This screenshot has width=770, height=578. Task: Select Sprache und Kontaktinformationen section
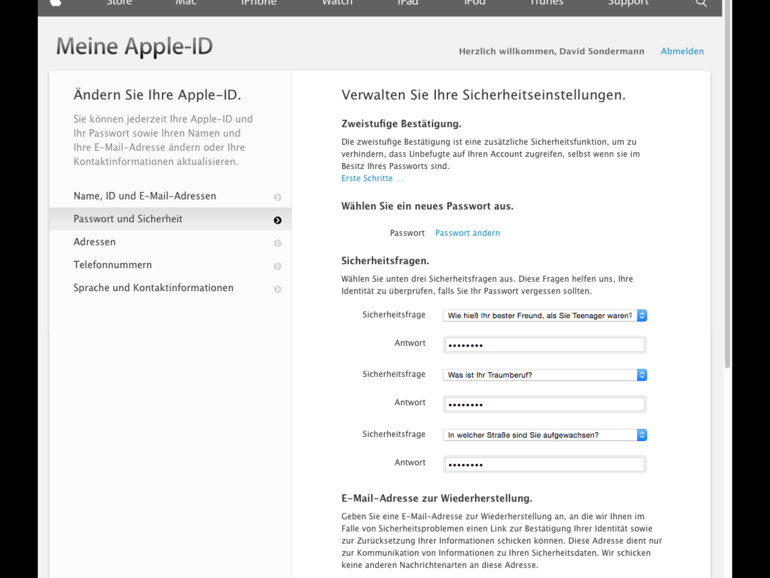(170, 288)
